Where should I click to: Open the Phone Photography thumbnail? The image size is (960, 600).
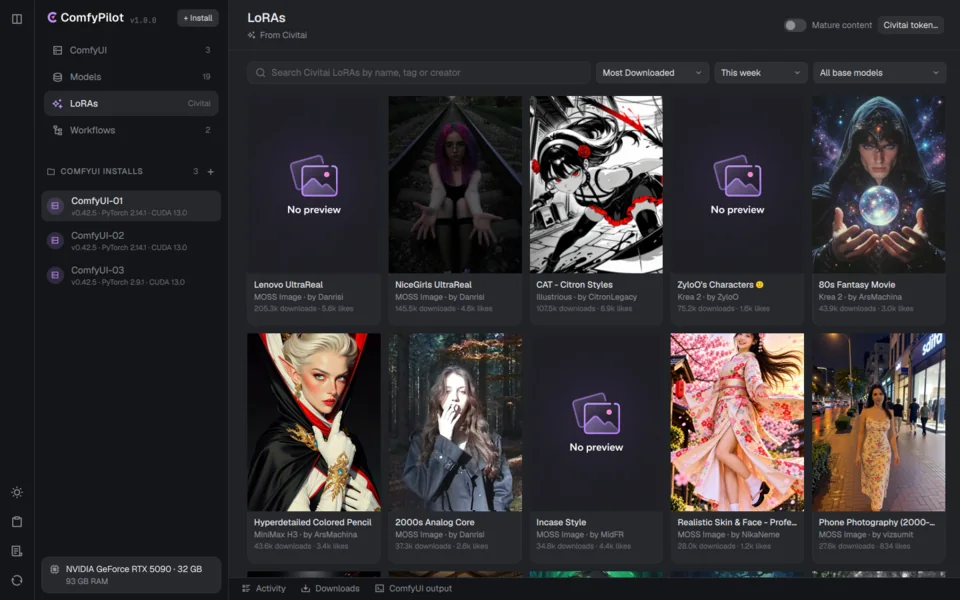(879, 422)
